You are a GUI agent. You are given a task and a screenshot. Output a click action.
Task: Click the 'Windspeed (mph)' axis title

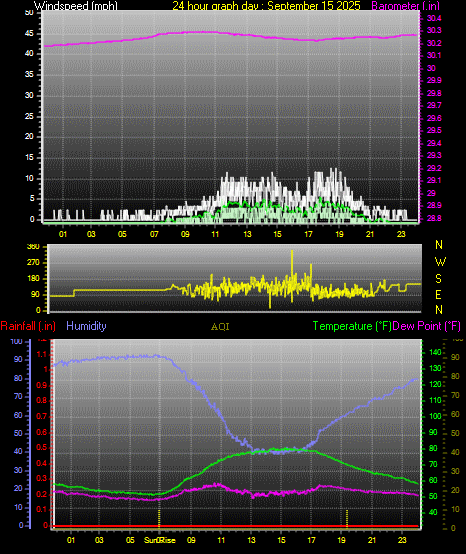click(x=76, y=6)
